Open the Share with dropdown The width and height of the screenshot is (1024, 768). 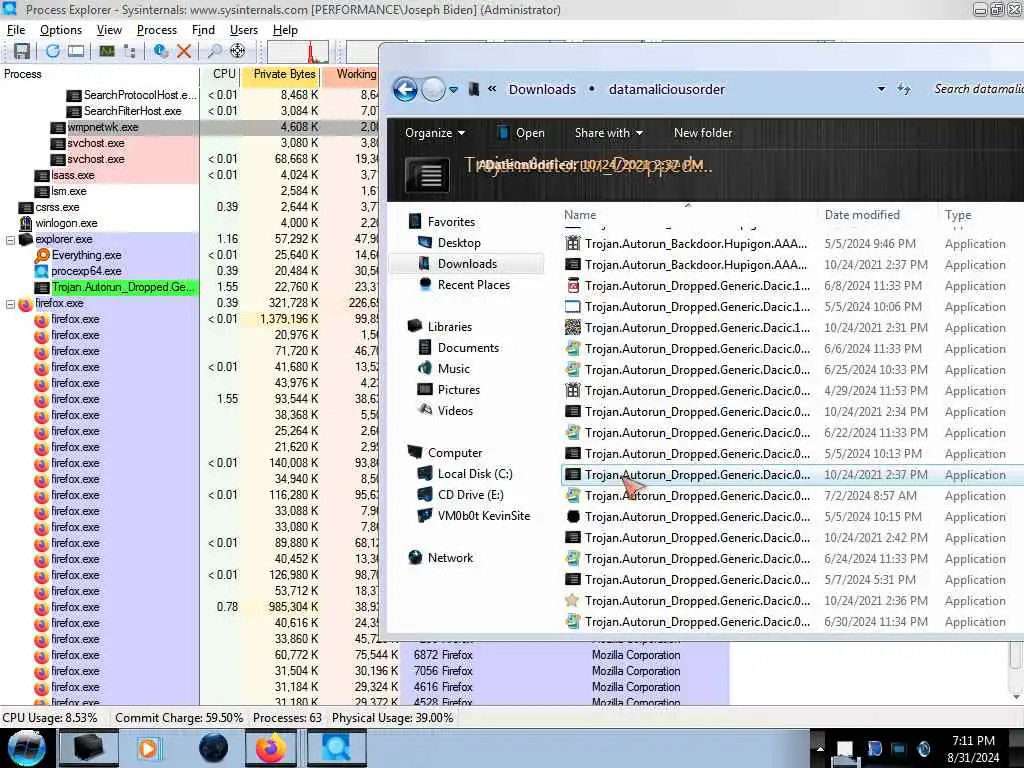click(x=609, y=133)
